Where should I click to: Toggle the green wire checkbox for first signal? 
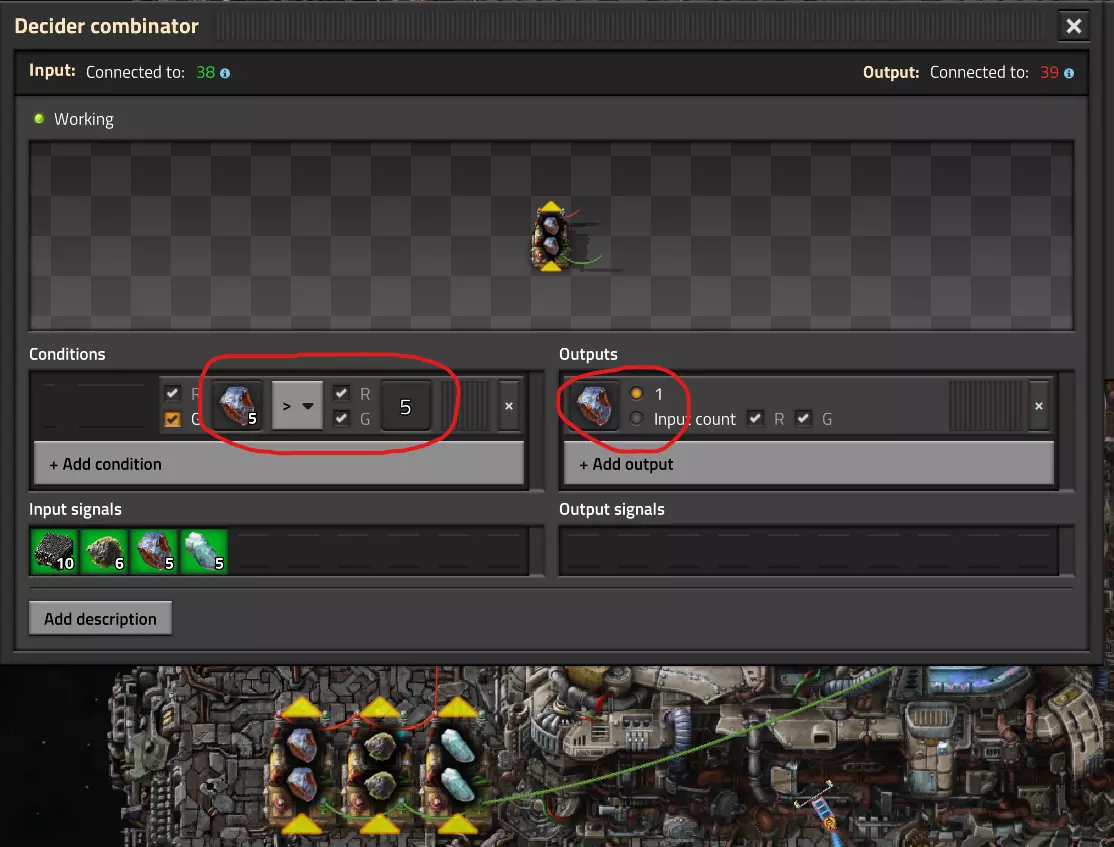pos(172,419)
